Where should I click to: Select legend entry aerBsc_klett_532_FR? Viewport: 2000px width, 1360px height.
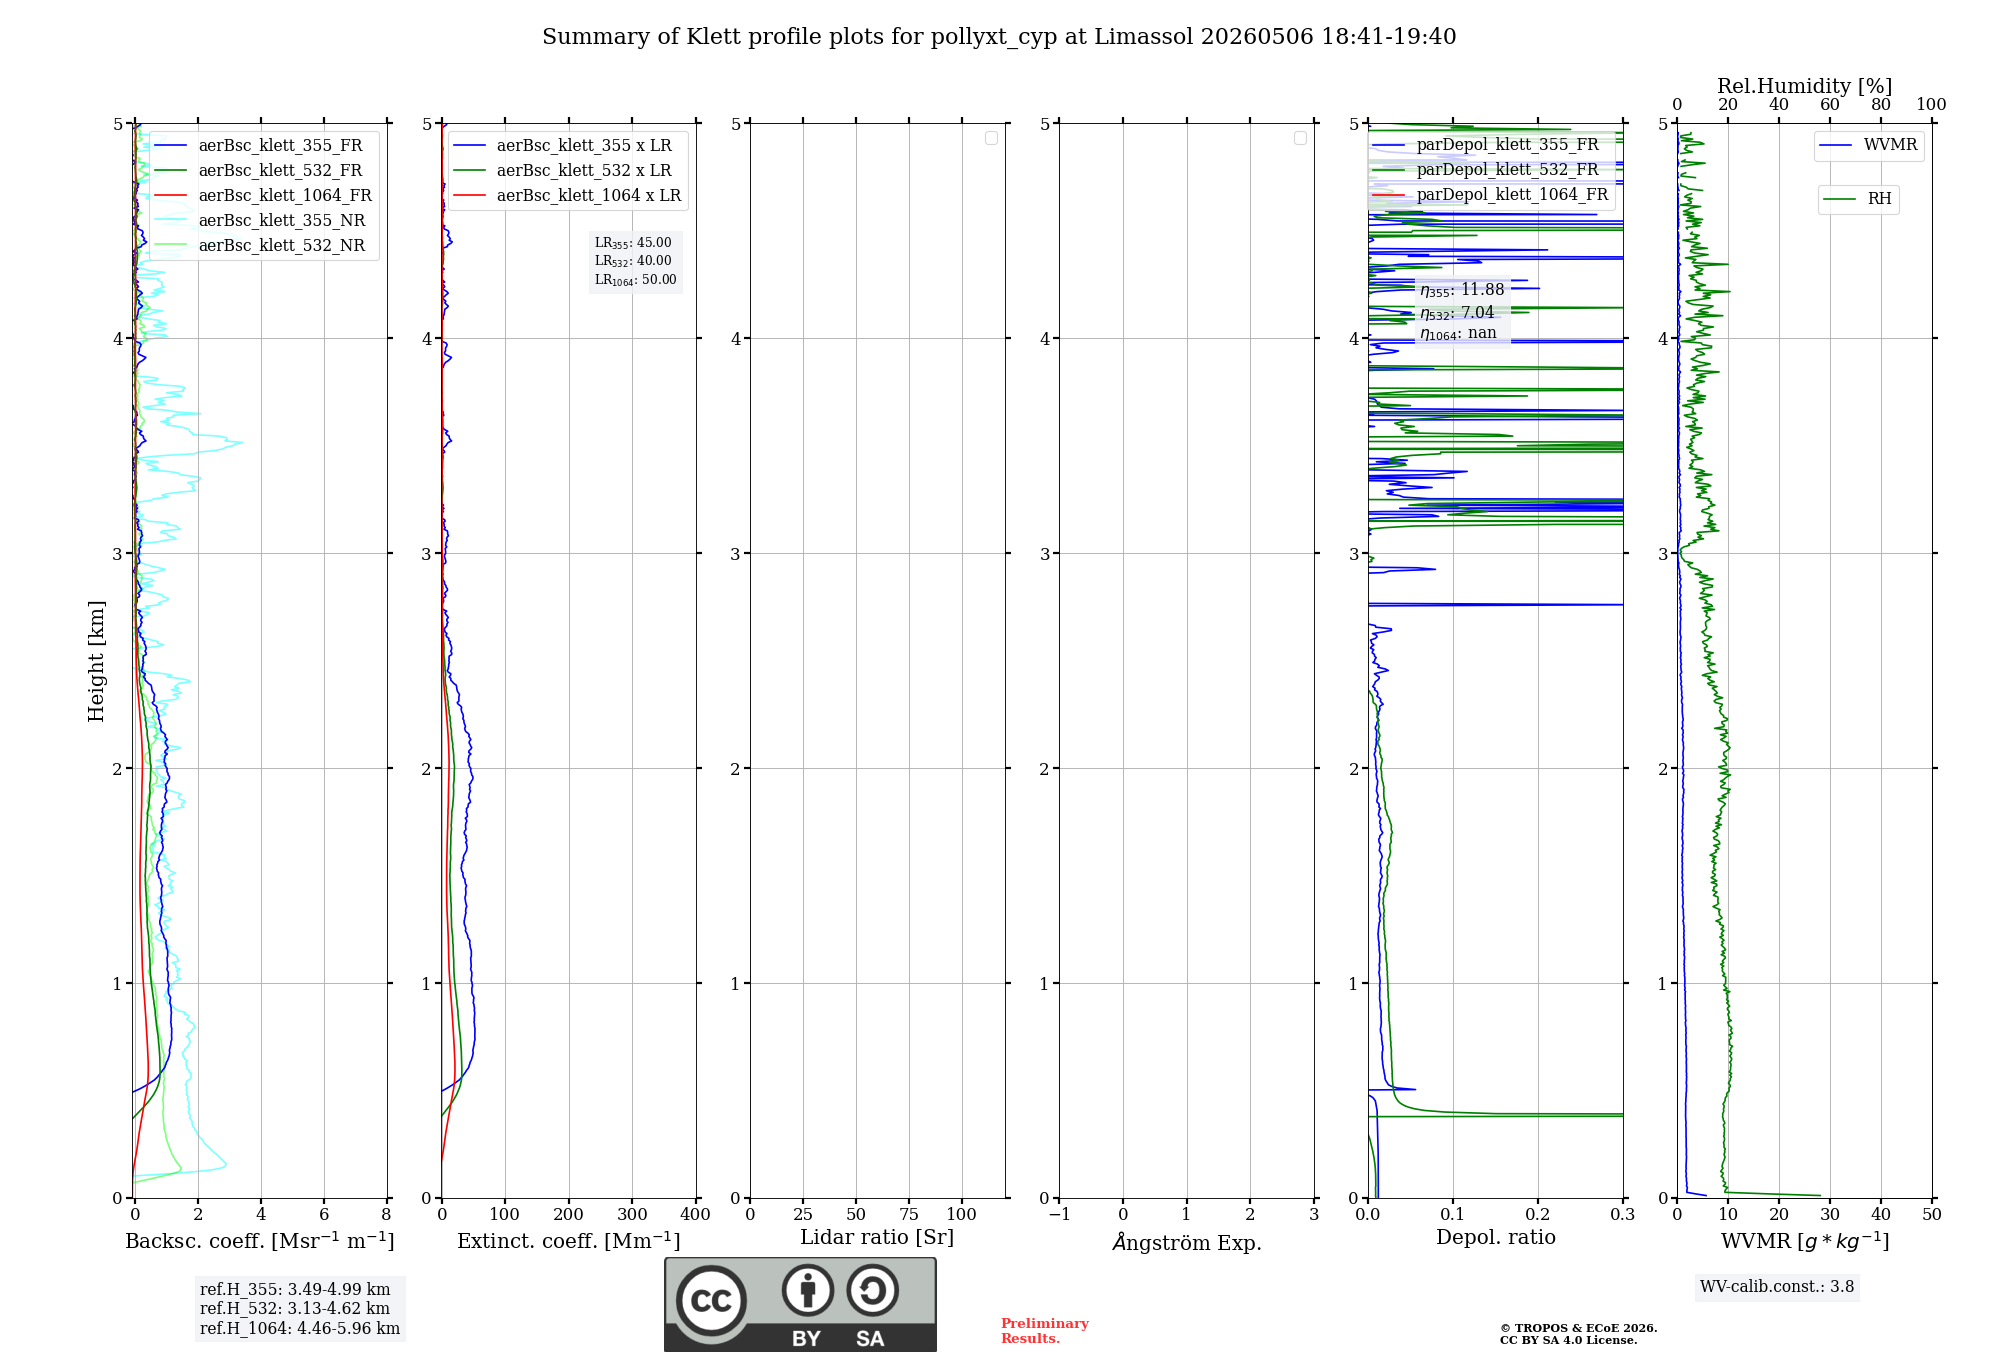pos(264,171)
